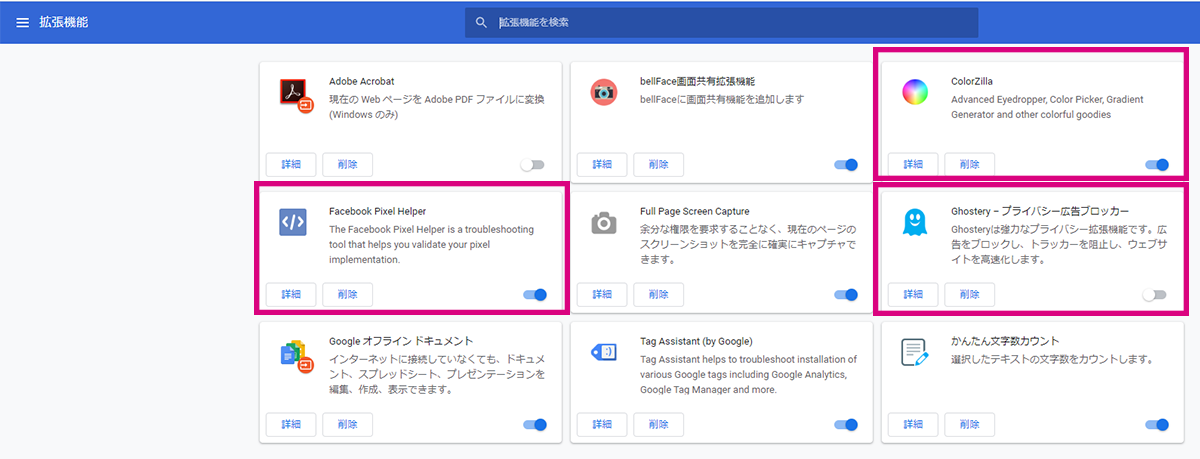Screen dimensions: 1200x459
Task: Click the search magnifier icon
Action: [x=482, y=22]
